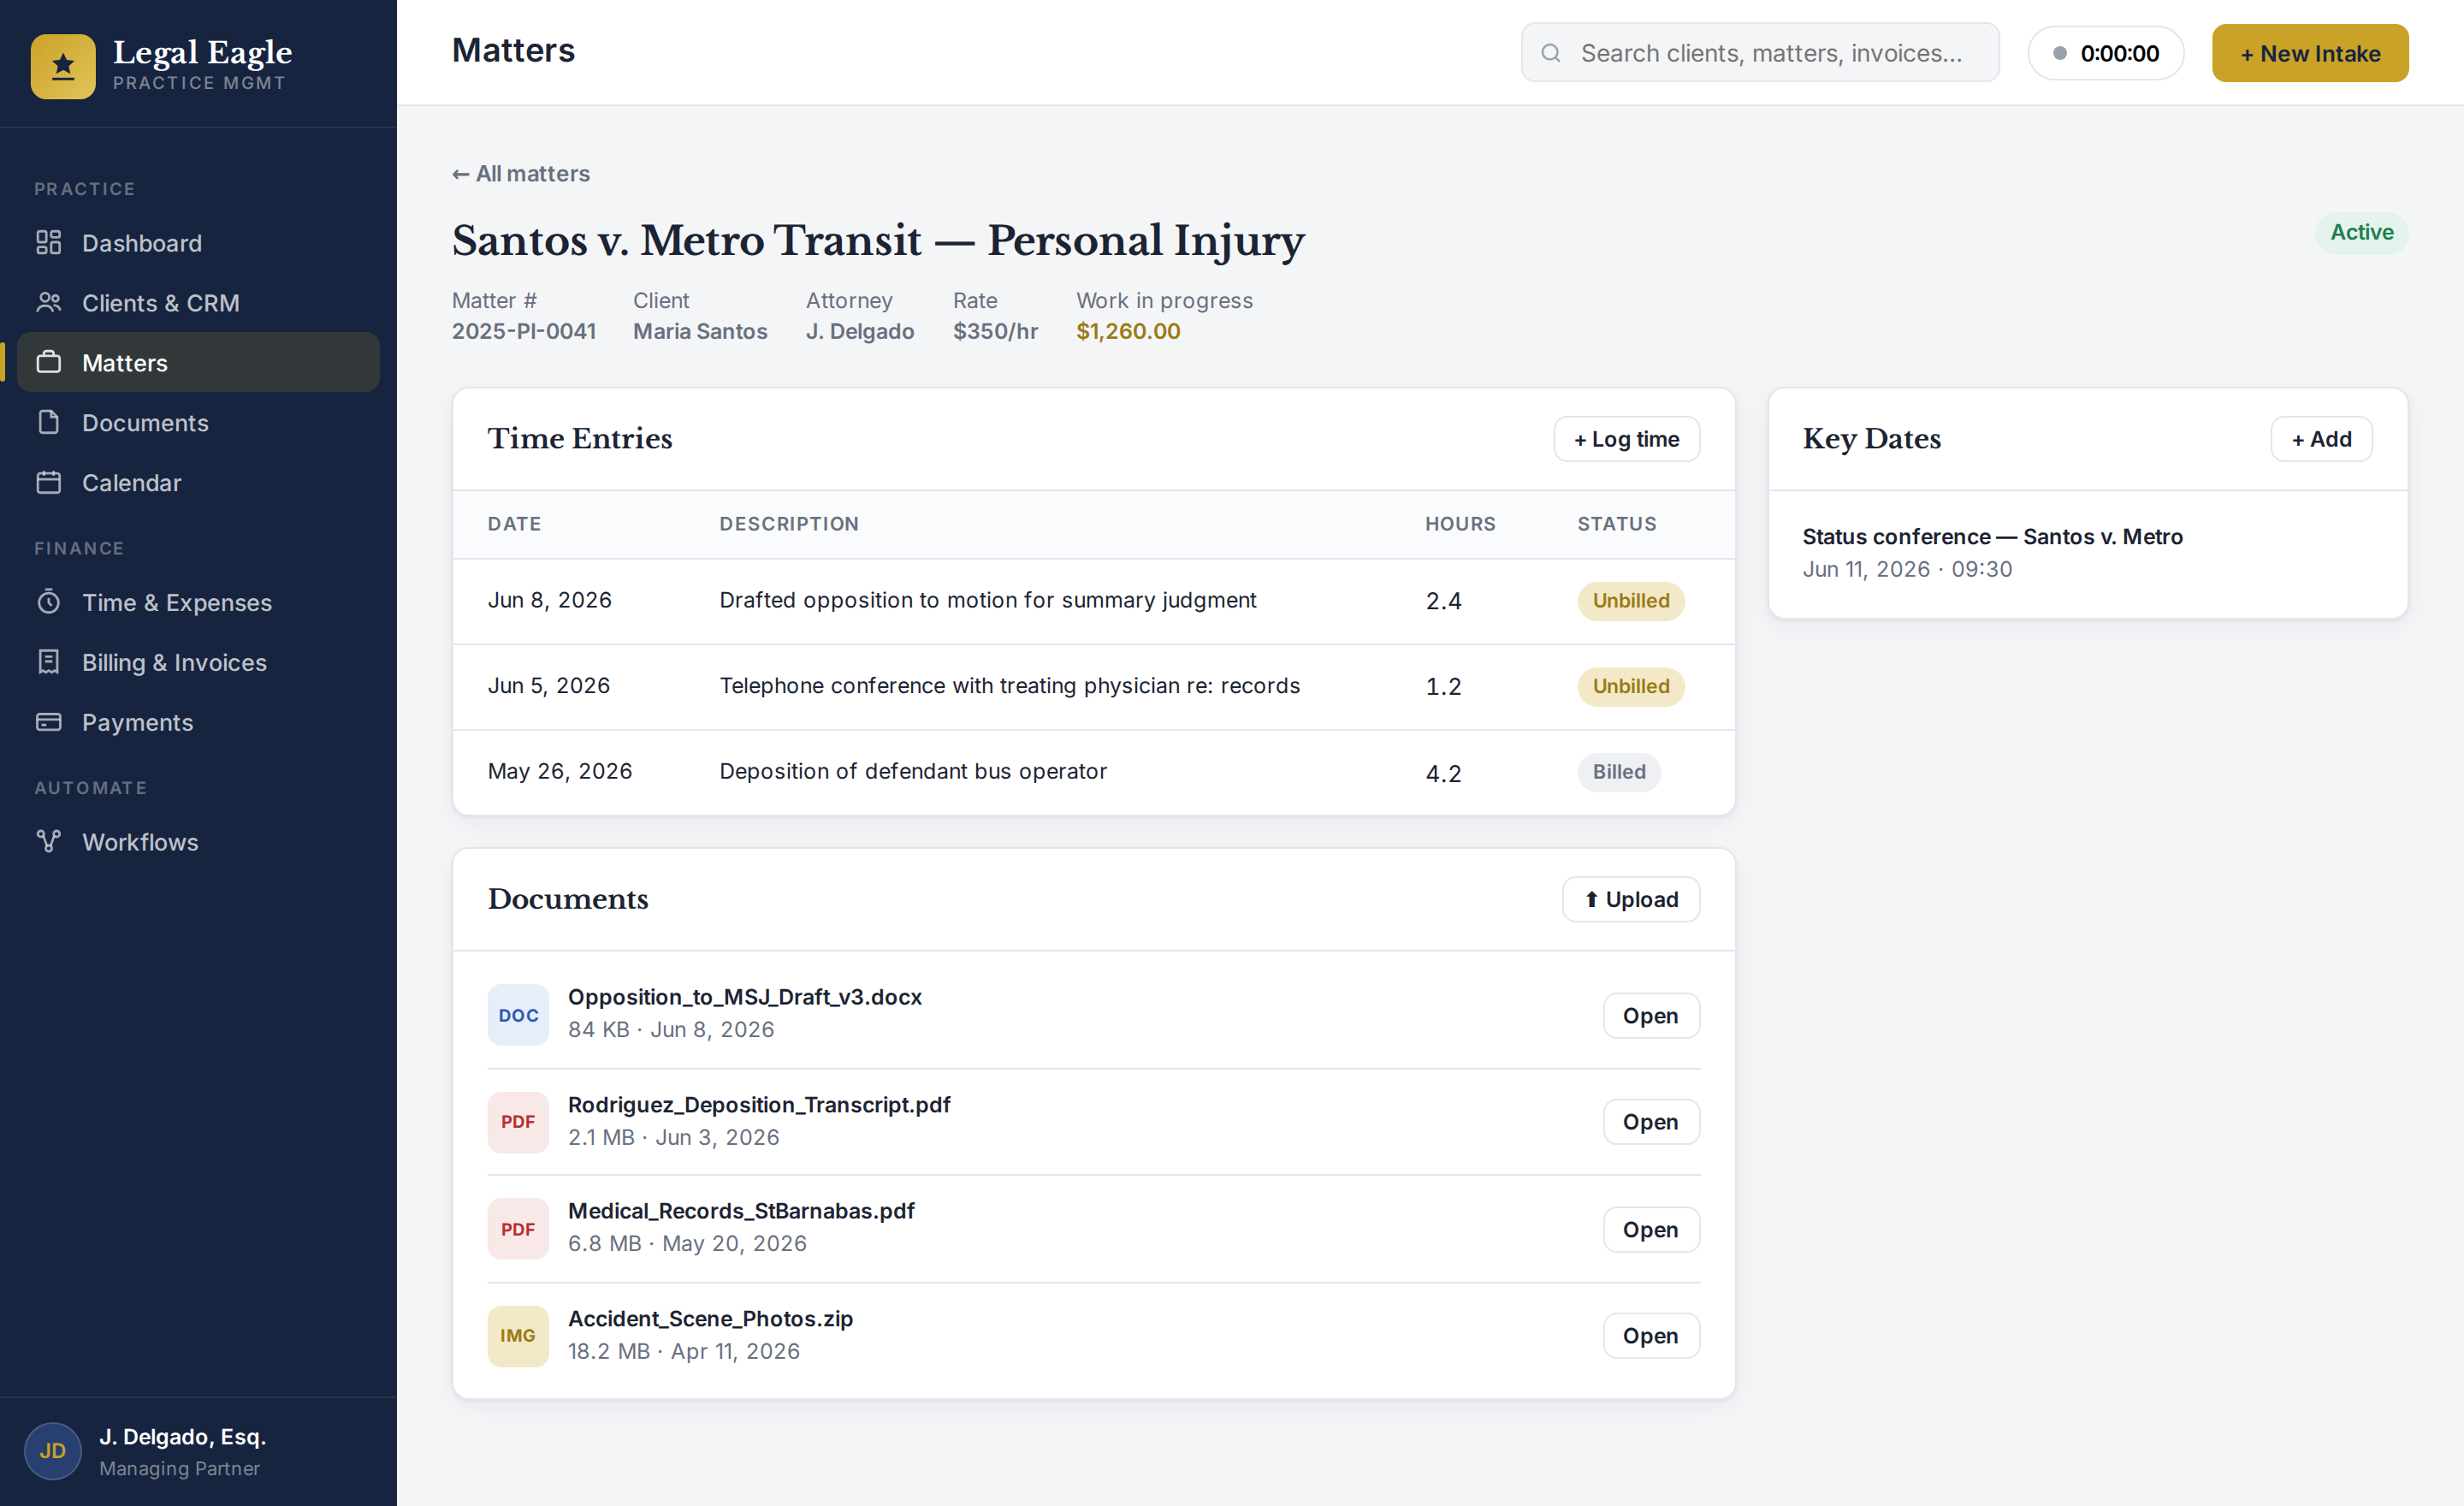Click the New Intake button
The image size is (2464, 1506).
[2310, 53]
